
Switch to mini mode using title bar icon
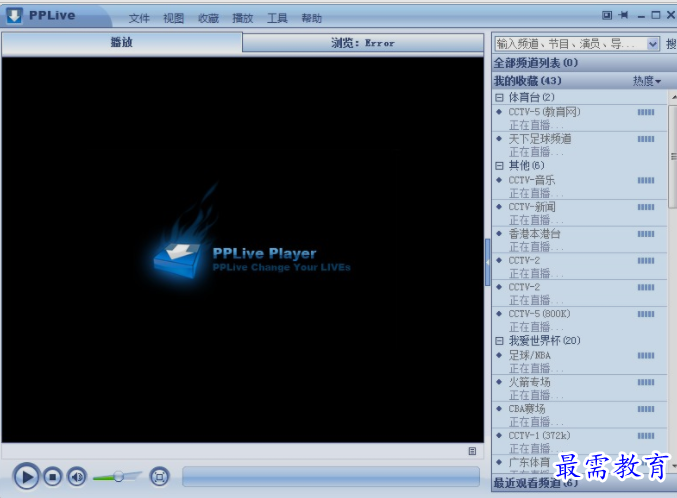607,15
